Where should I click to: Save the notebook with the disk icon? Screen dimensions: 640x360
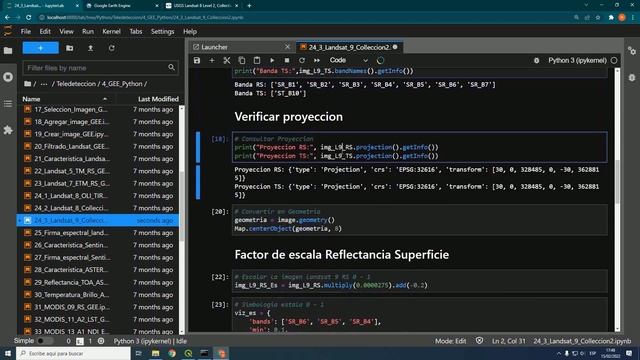pos(197,60)
